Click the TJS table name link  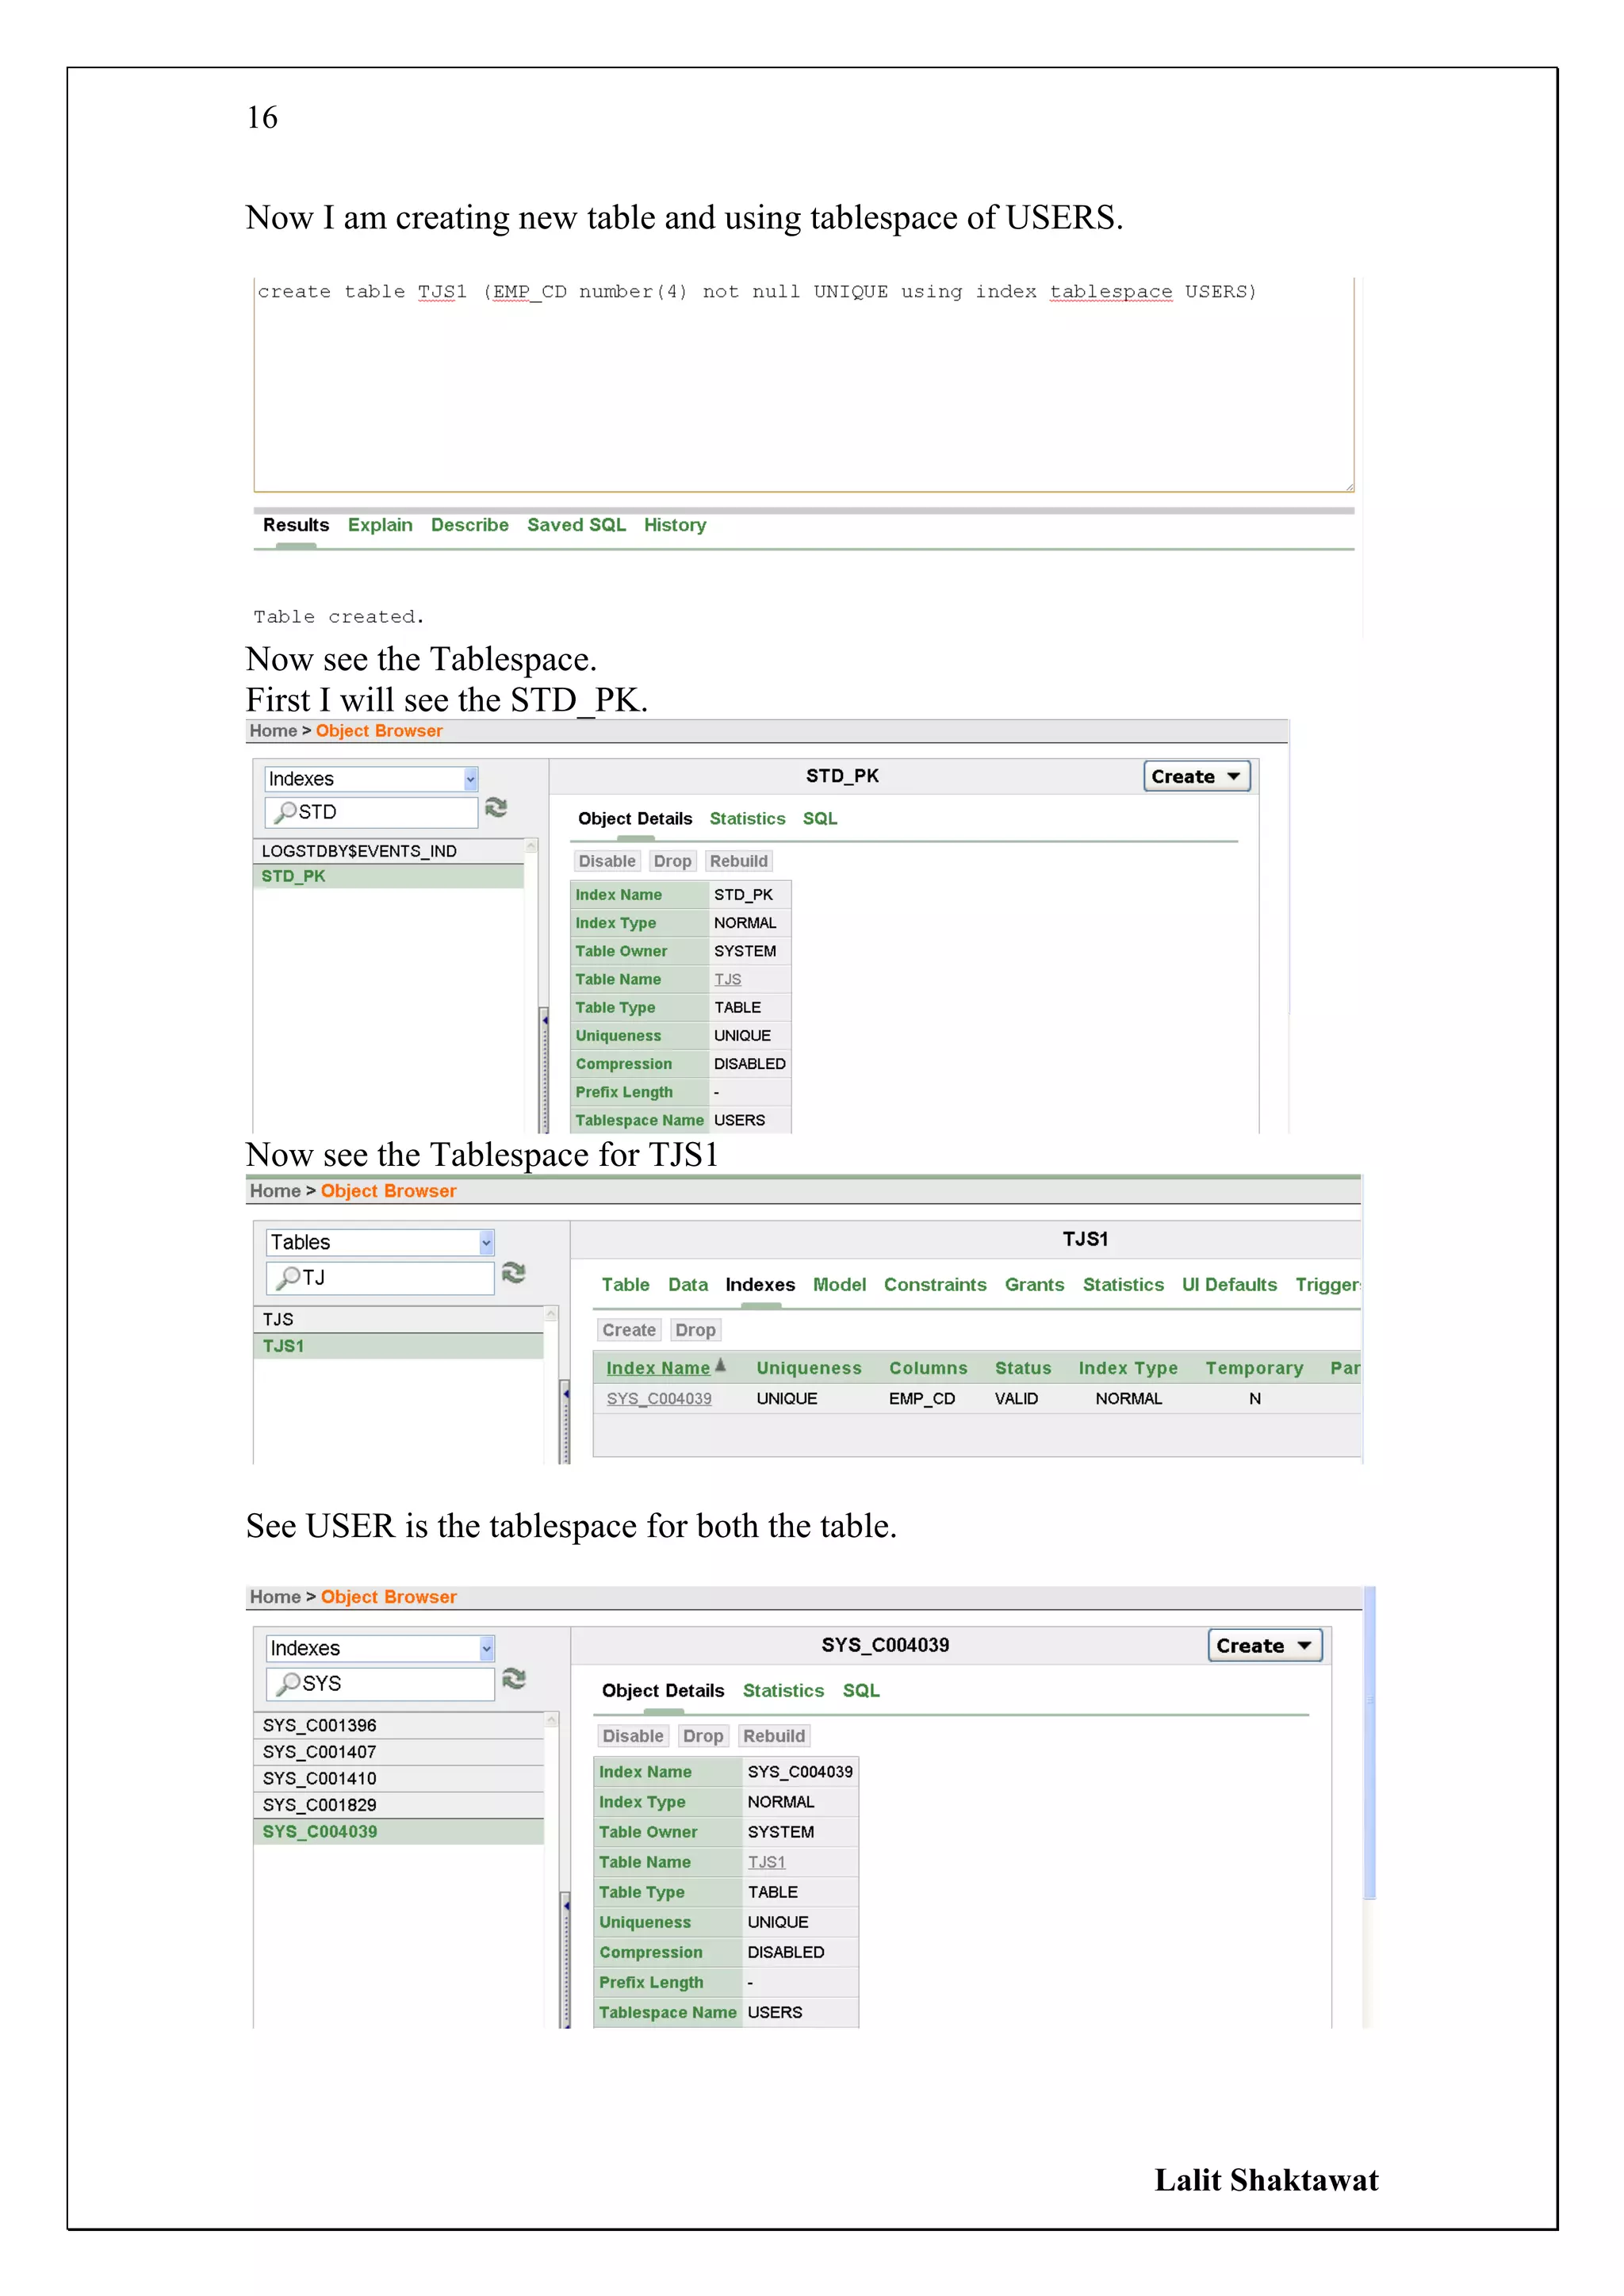(727, 979)
